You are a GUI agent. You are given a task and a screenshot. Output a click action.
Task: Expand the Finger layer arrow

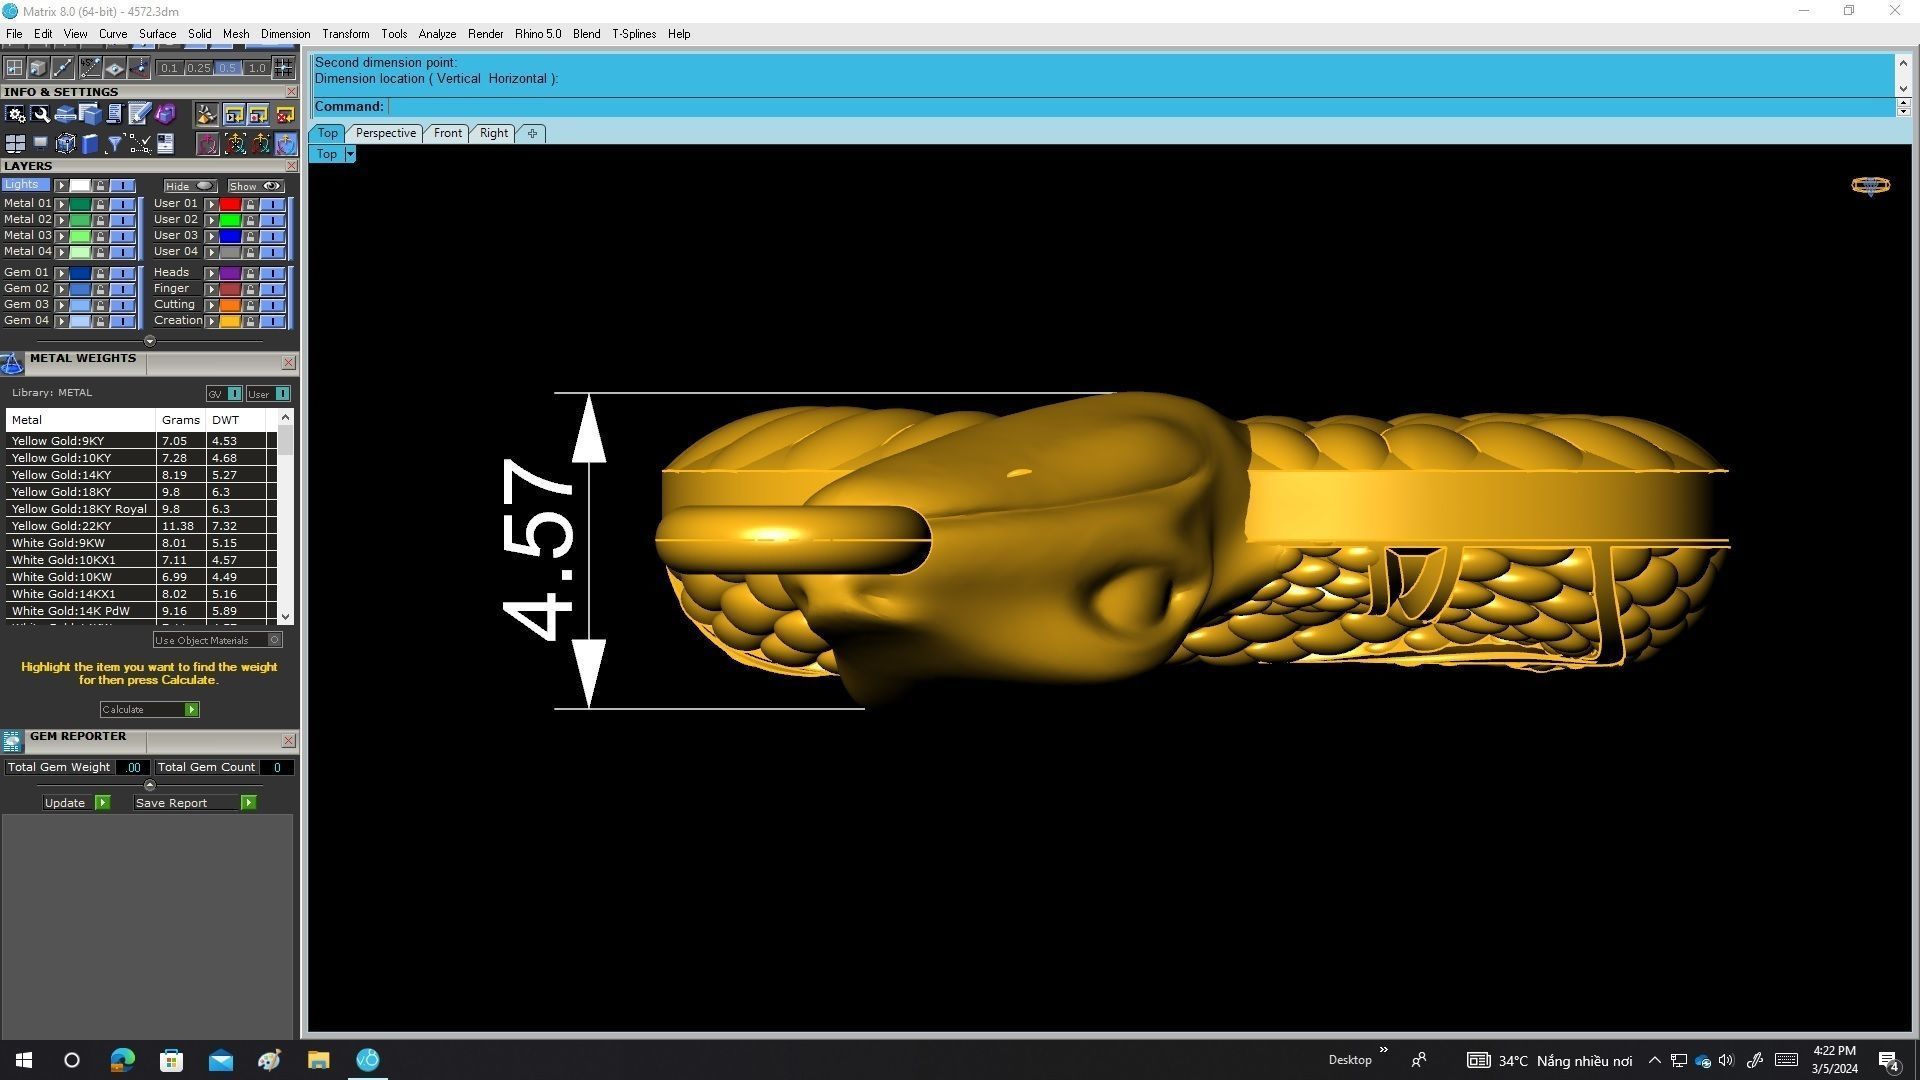coord(211,289)
